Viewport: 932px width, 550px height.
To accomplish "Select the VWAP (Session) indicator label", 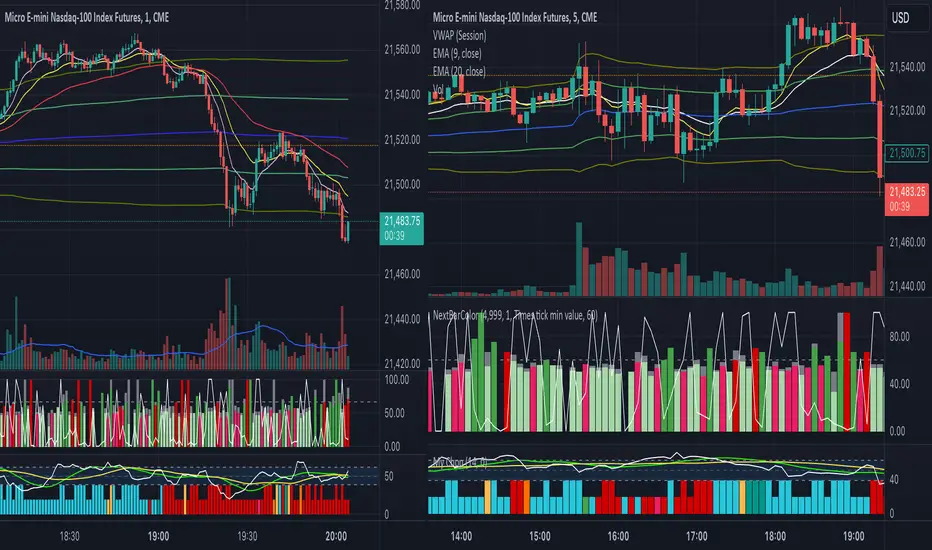I will pyautogui.click(x=459, y=36).
